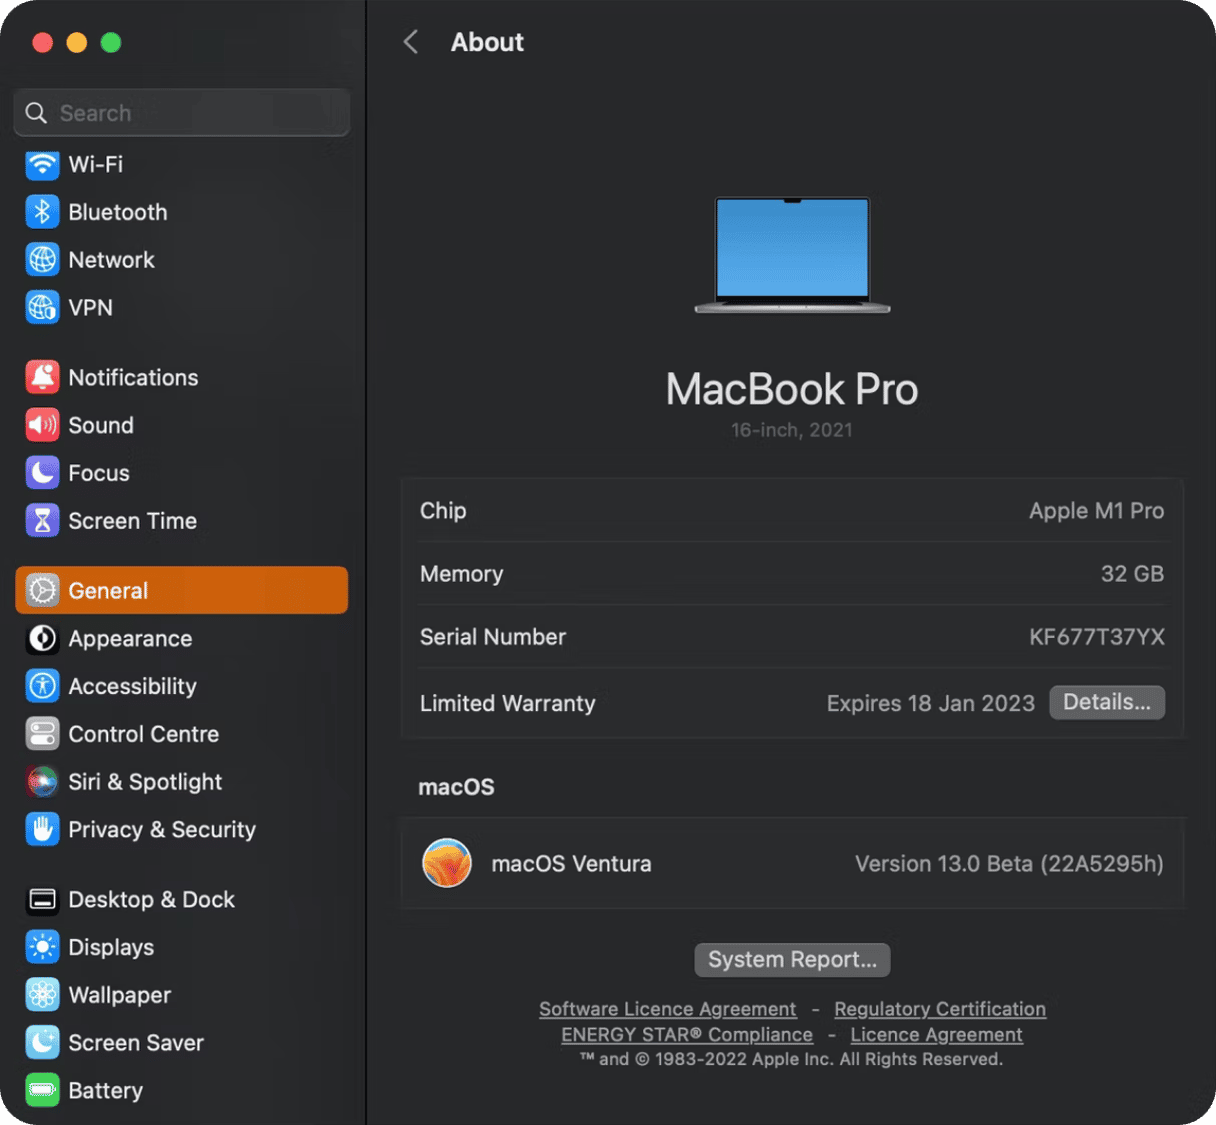
Task: Open Privacy & Security label
Action: 162,830
